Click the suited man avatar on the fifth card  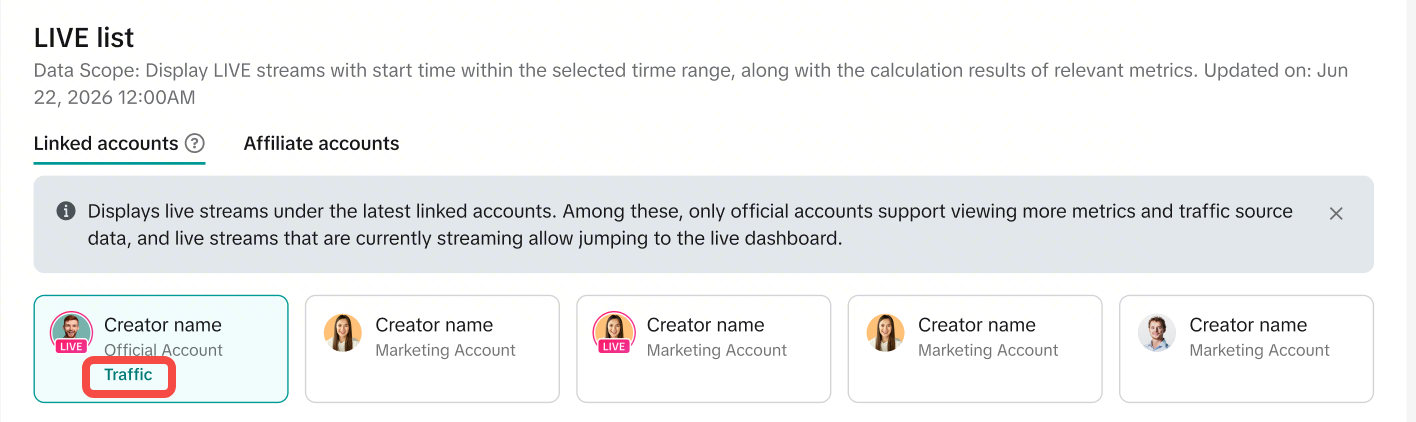(x=1156, y=333)
